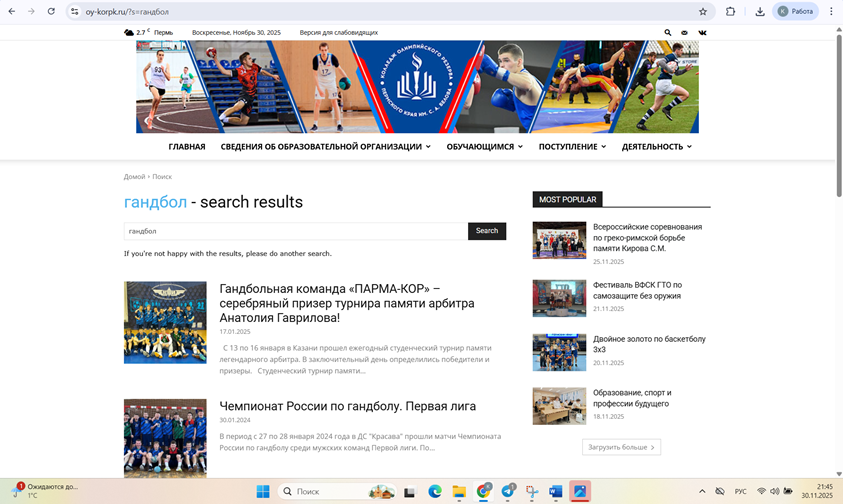Open the Чемпионат России по гандболу article
Image resolution: width=843 pixels, height=504 pixels.
tap(347, 406)
